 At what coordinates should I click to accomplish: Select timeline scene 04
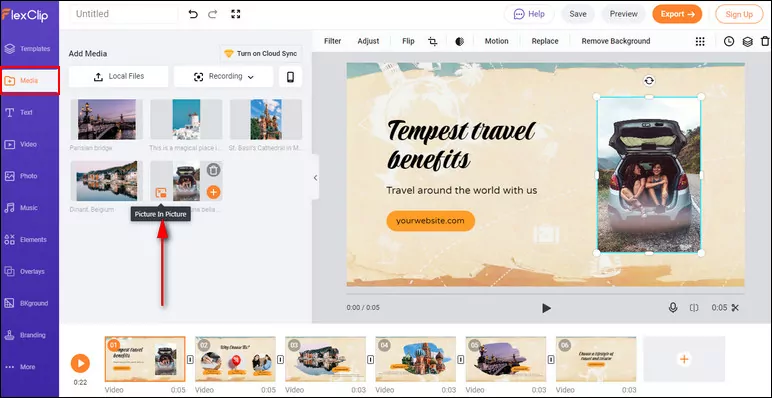[416, 359]
